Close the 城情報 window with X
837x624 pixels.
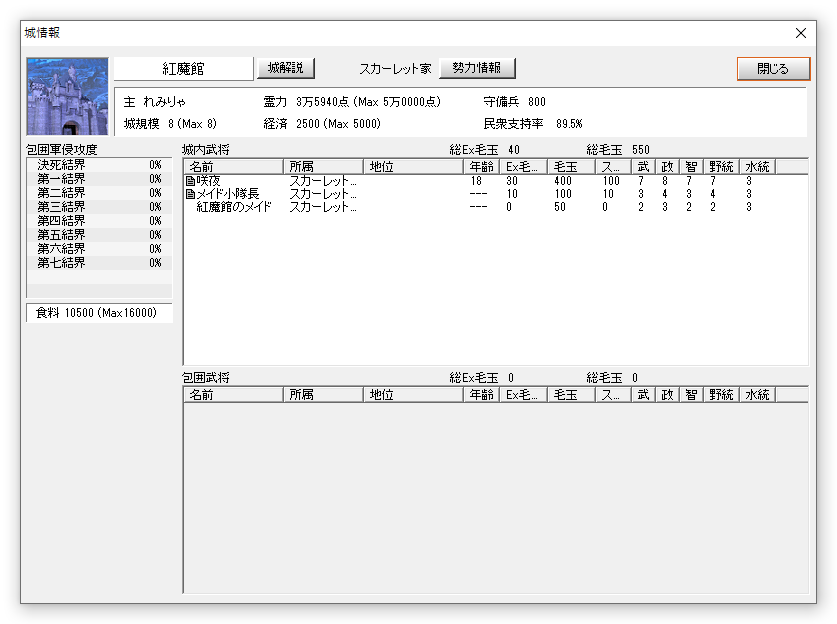(800, 32)
